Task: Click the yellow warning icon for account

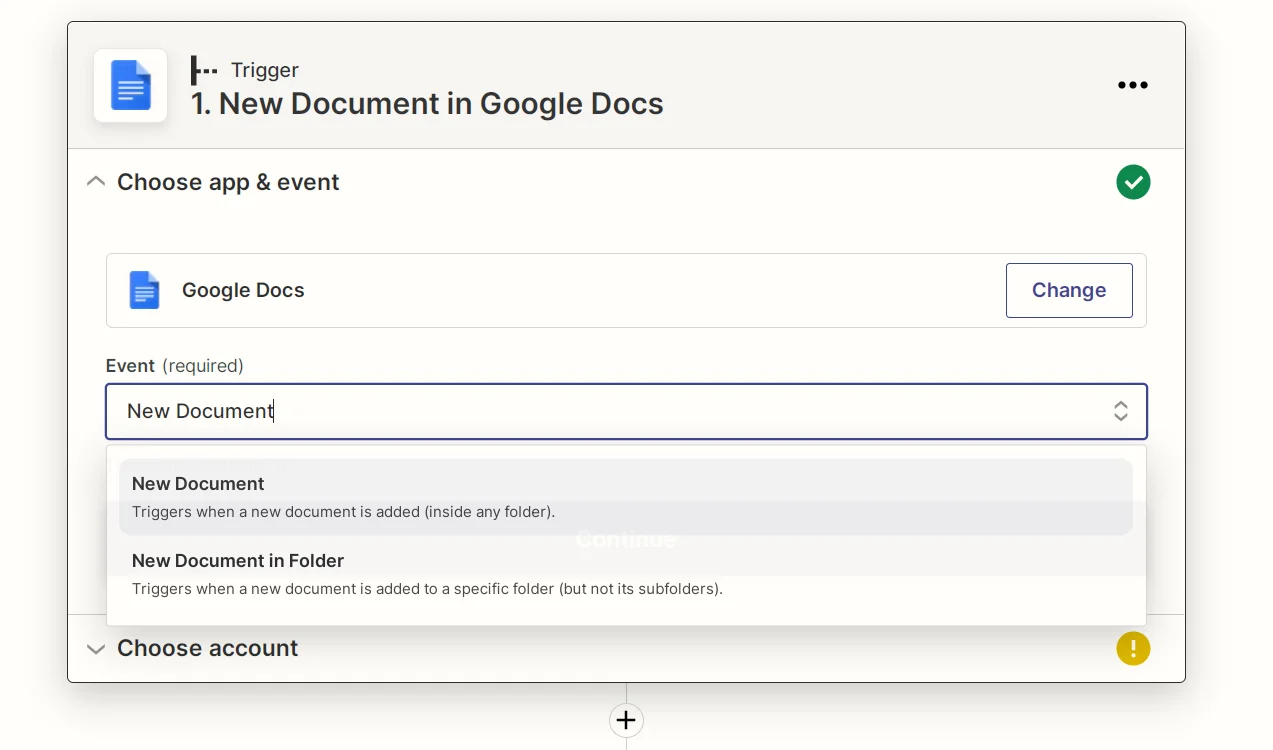Action: tap(1132, 648)
